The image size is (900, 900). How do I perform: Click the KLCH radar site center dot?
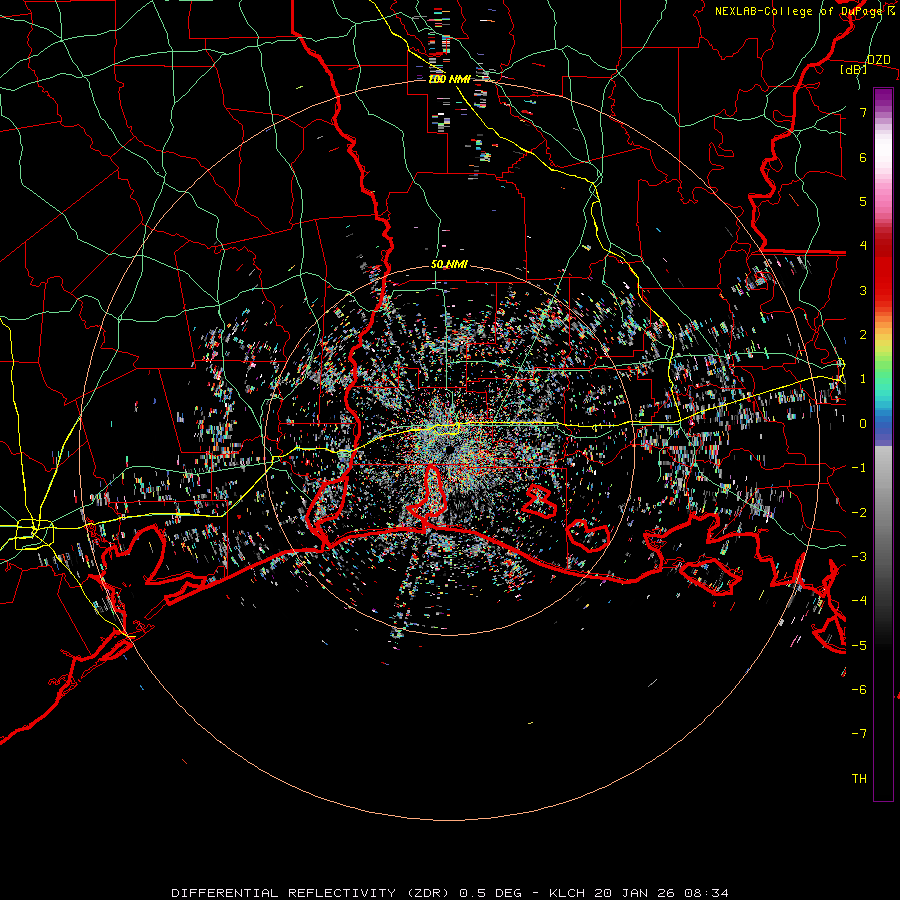click(448, 449)
